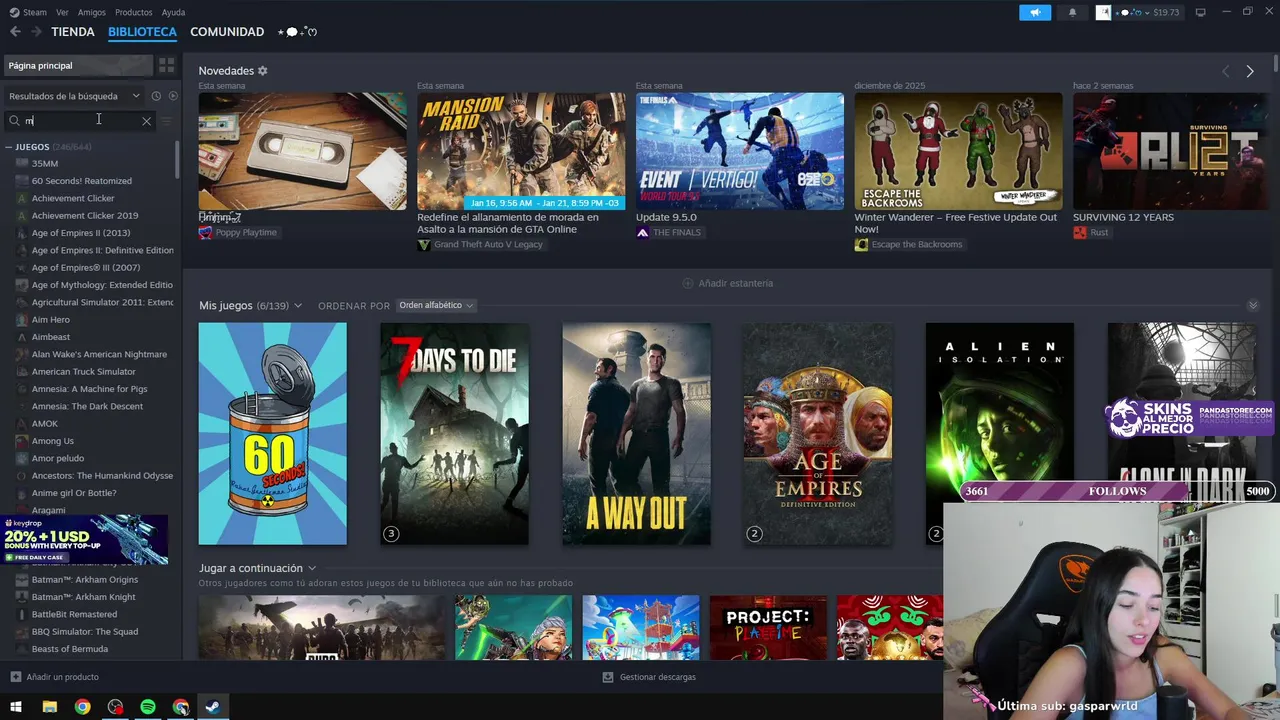Select the BIBLIOTECA tab
Screen dimensions: 1280x720
142,32
